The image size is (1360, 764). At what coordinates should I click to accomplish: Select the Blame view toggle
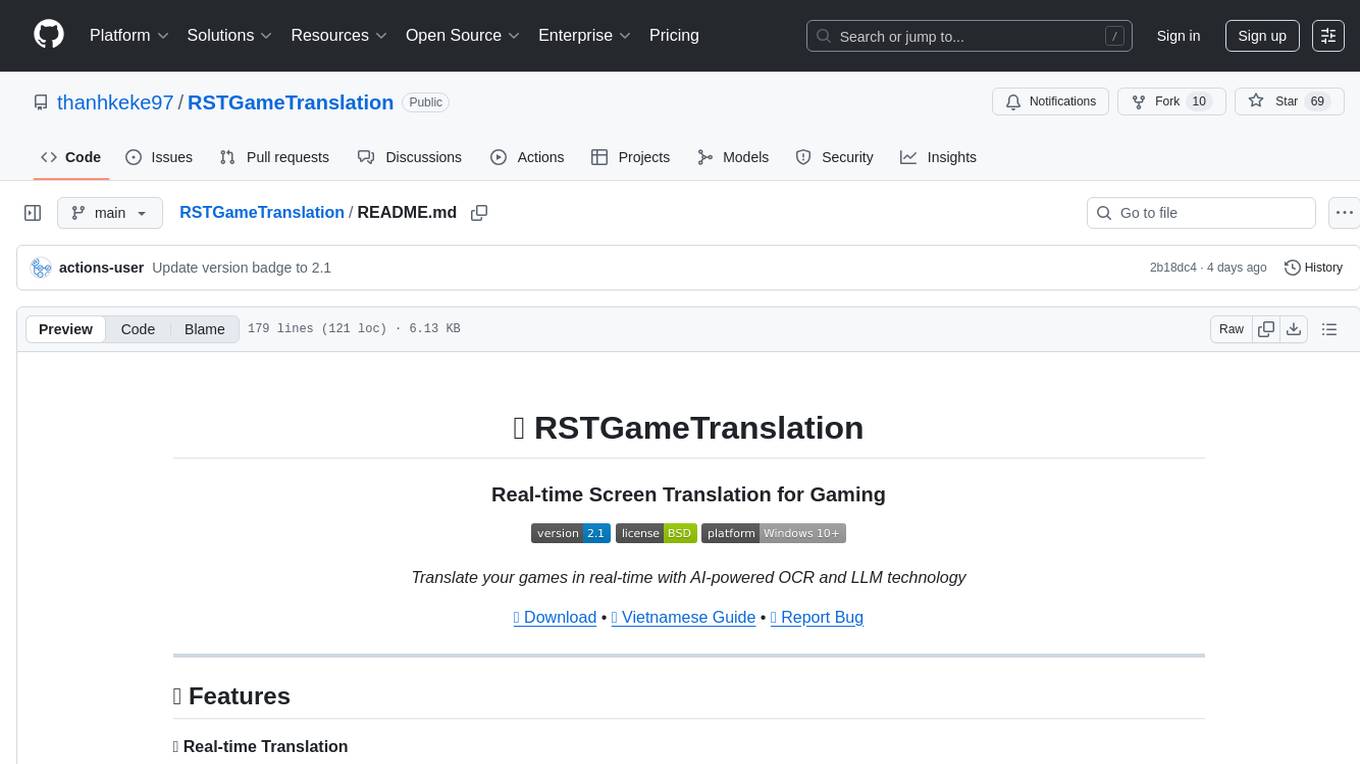click(x=204, y=329)
